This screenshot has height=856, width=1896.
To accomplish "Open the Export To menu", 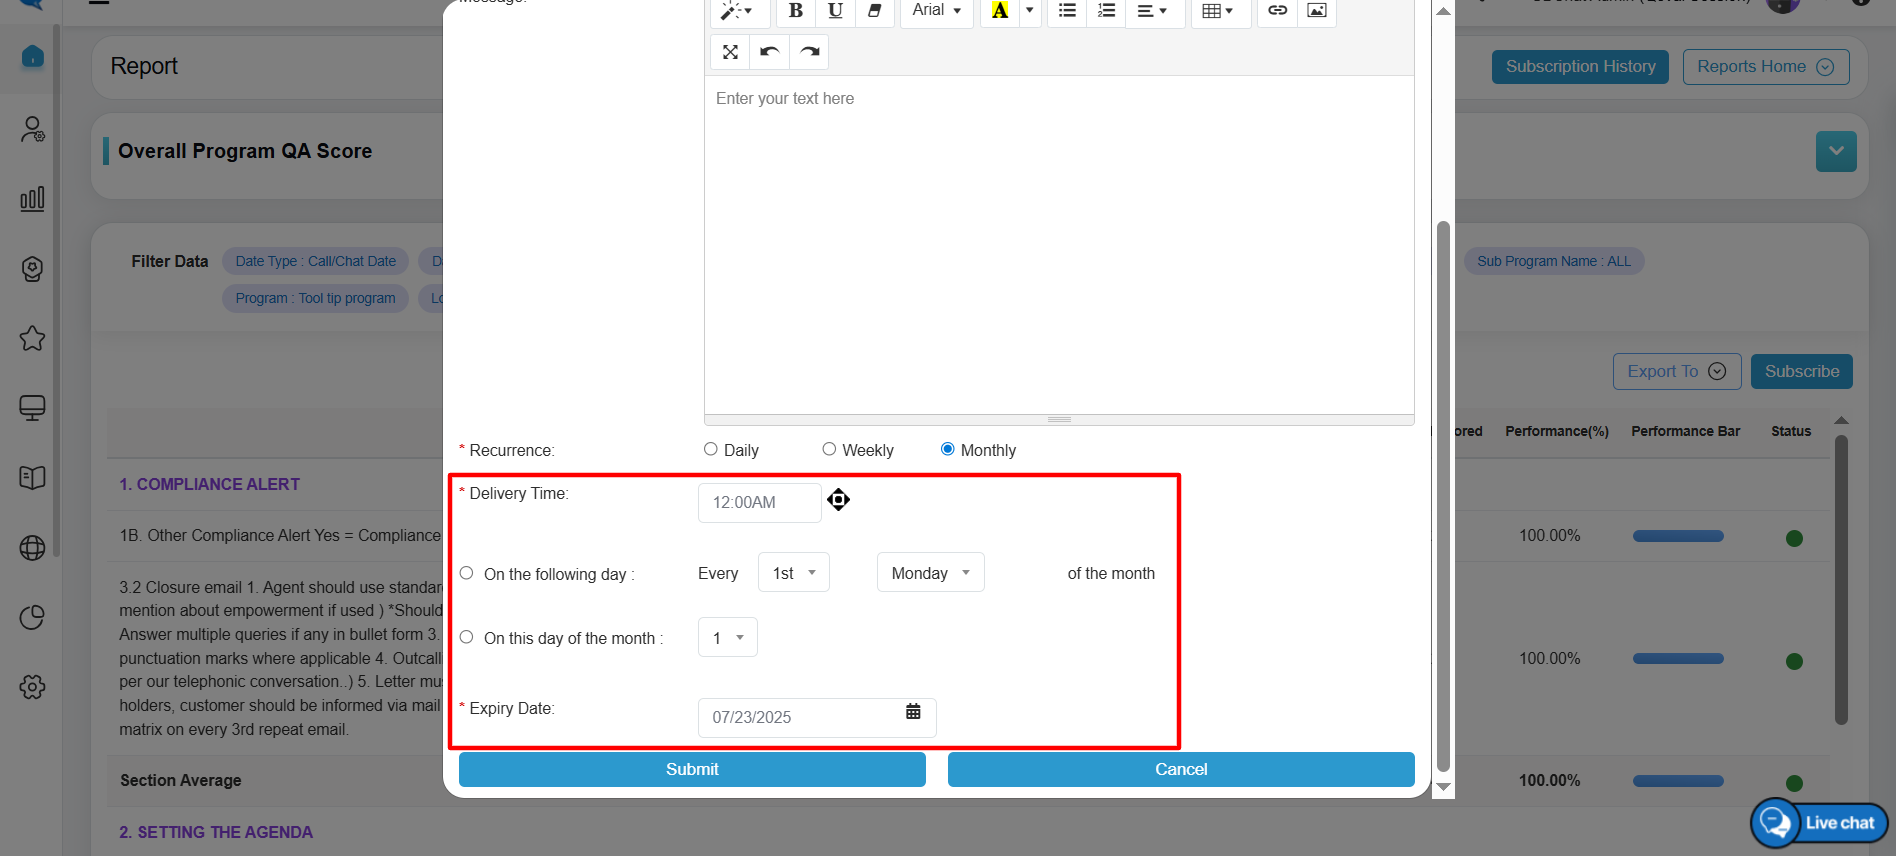I will coord(1676,372).
